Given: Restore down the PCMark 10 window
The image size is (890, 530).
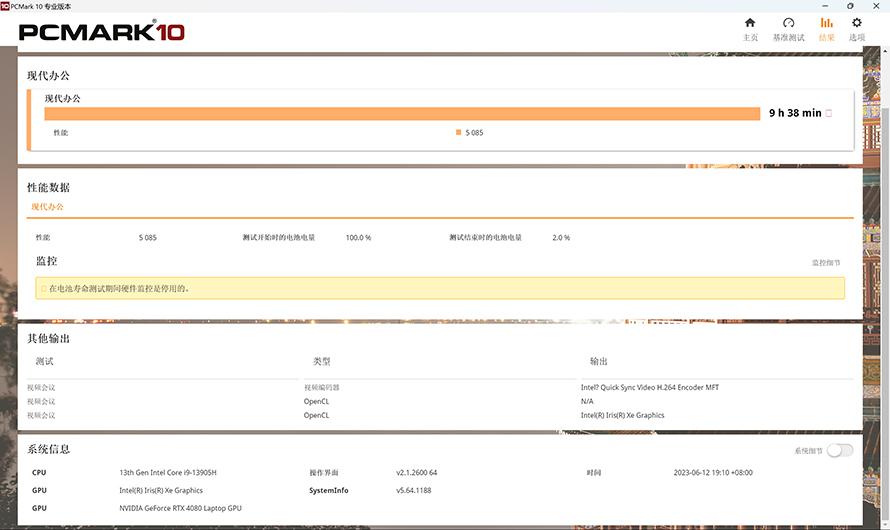Looking at the screenshot, I should [x=850, y=6].
